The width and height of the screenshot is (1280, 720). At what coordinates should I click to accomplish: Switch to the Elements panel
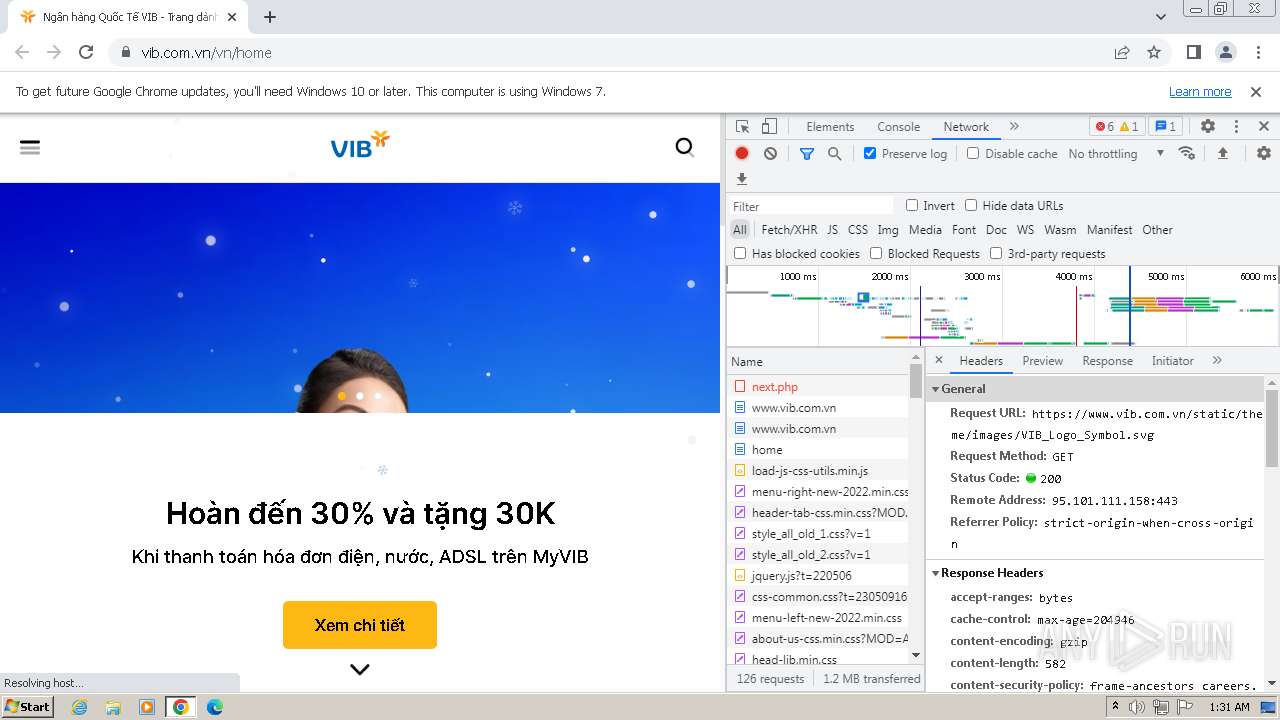pyautogui.click(x=830, y=127)
